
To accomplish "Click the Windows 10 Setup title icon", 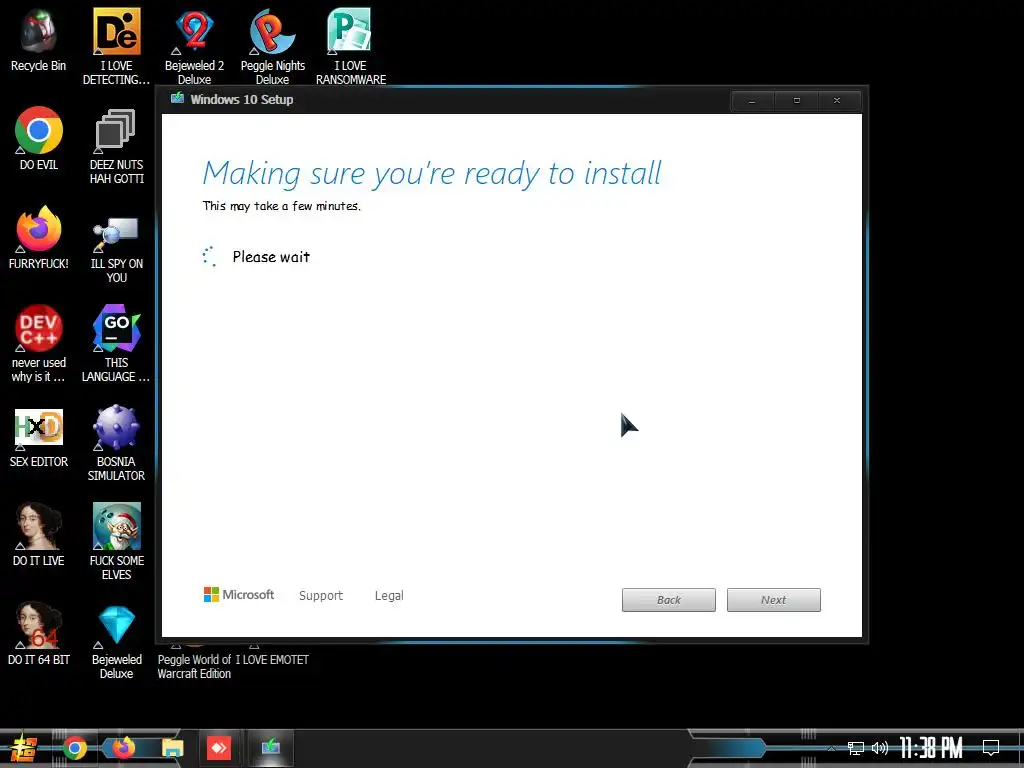I will (177, 99).
